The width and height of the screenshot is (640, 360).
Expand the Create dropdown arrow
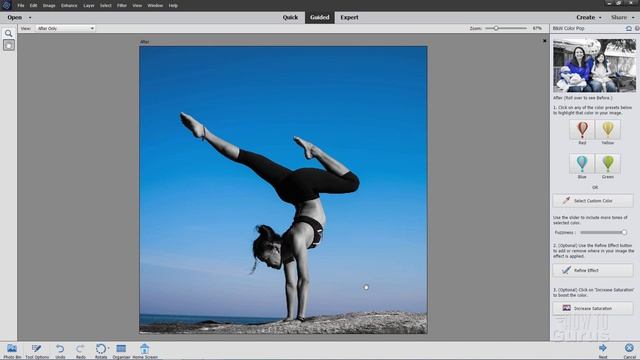[x=600, y=18]
